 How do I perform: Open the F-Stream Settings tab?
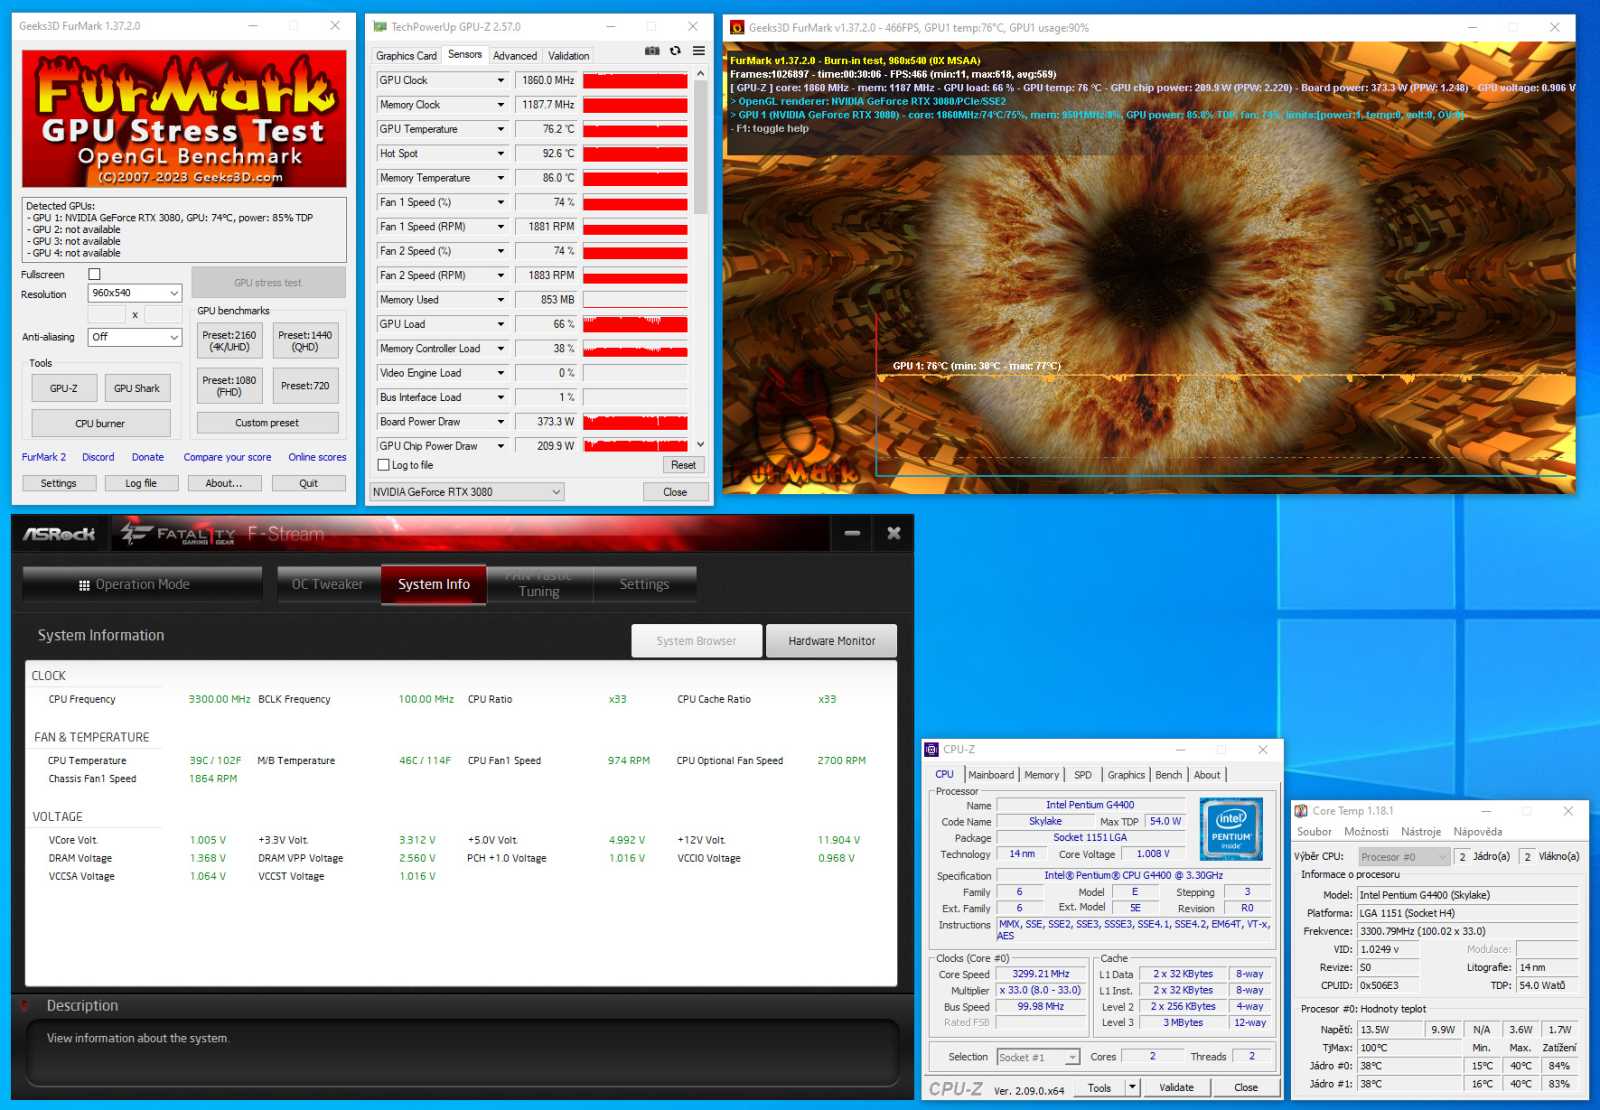click(x=644, y=585)
